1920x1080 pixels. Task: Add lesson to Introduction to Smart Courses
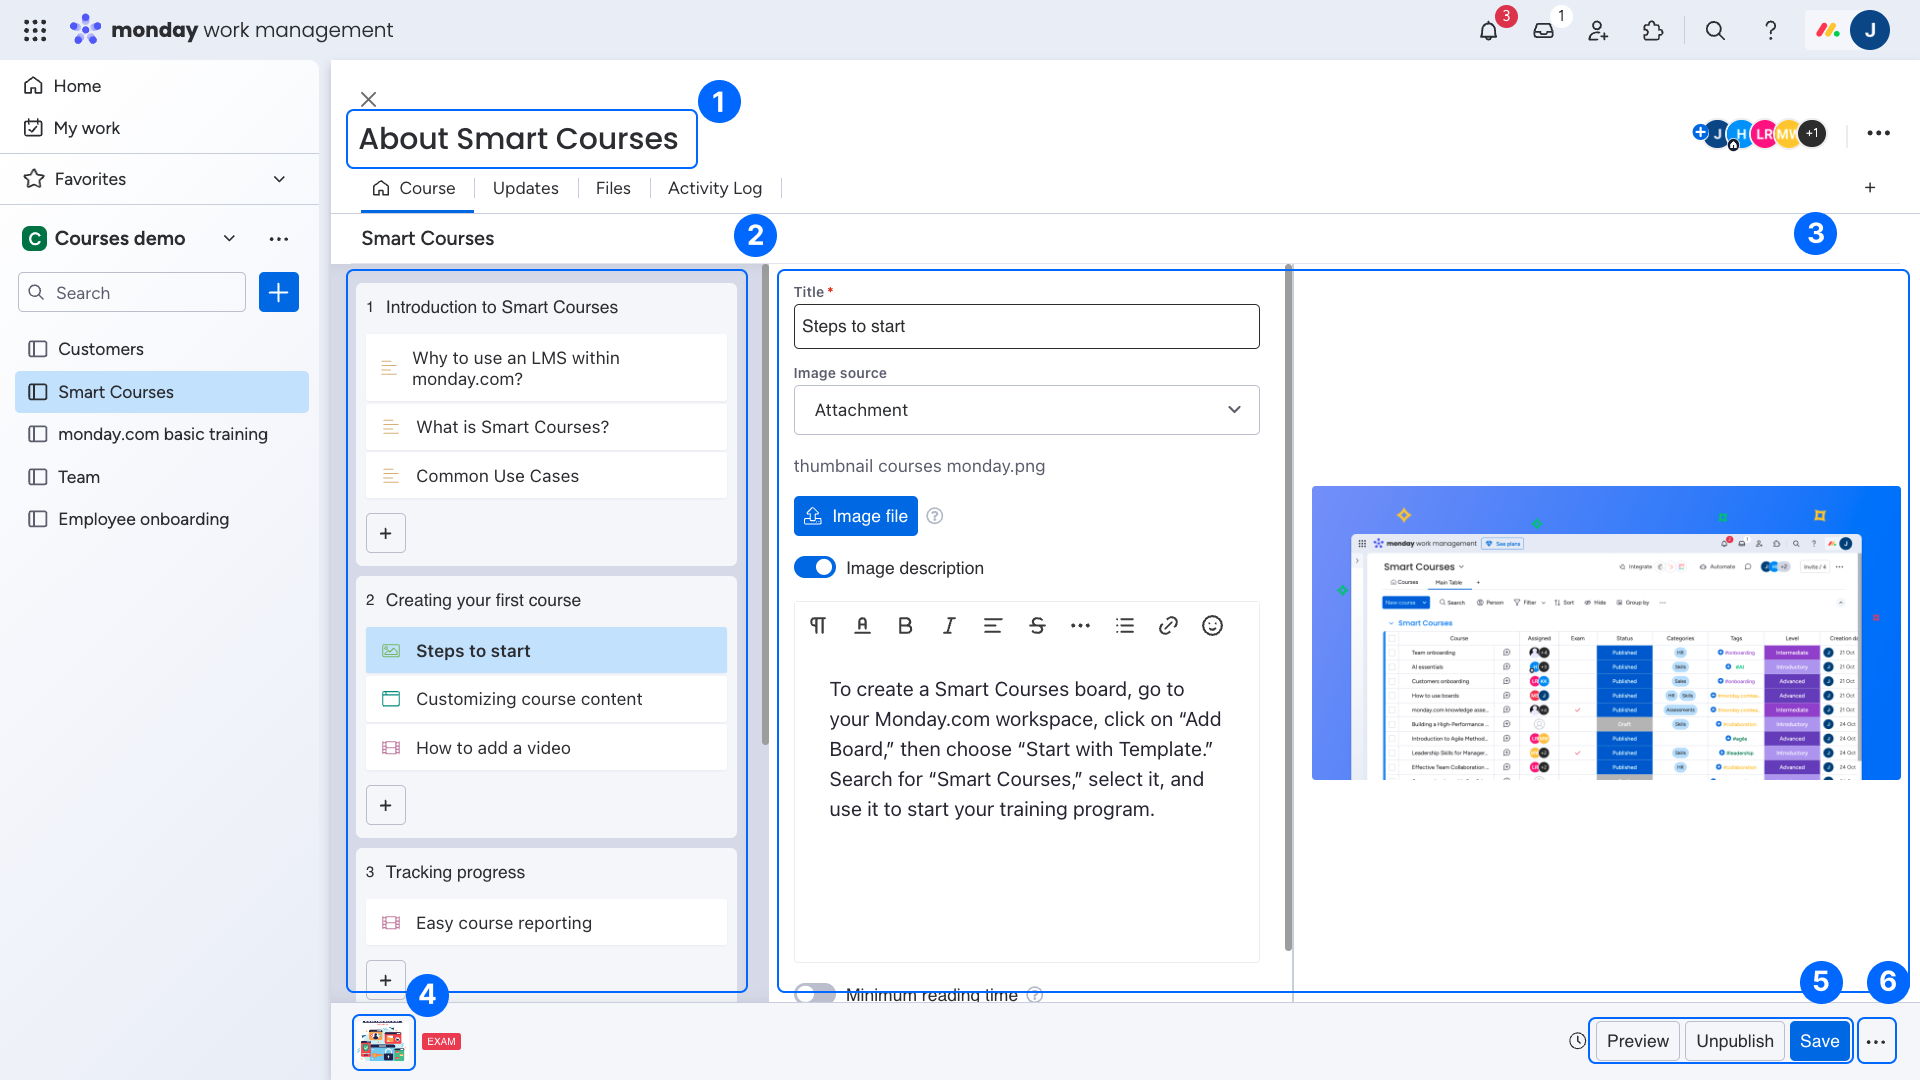point(386,533)
